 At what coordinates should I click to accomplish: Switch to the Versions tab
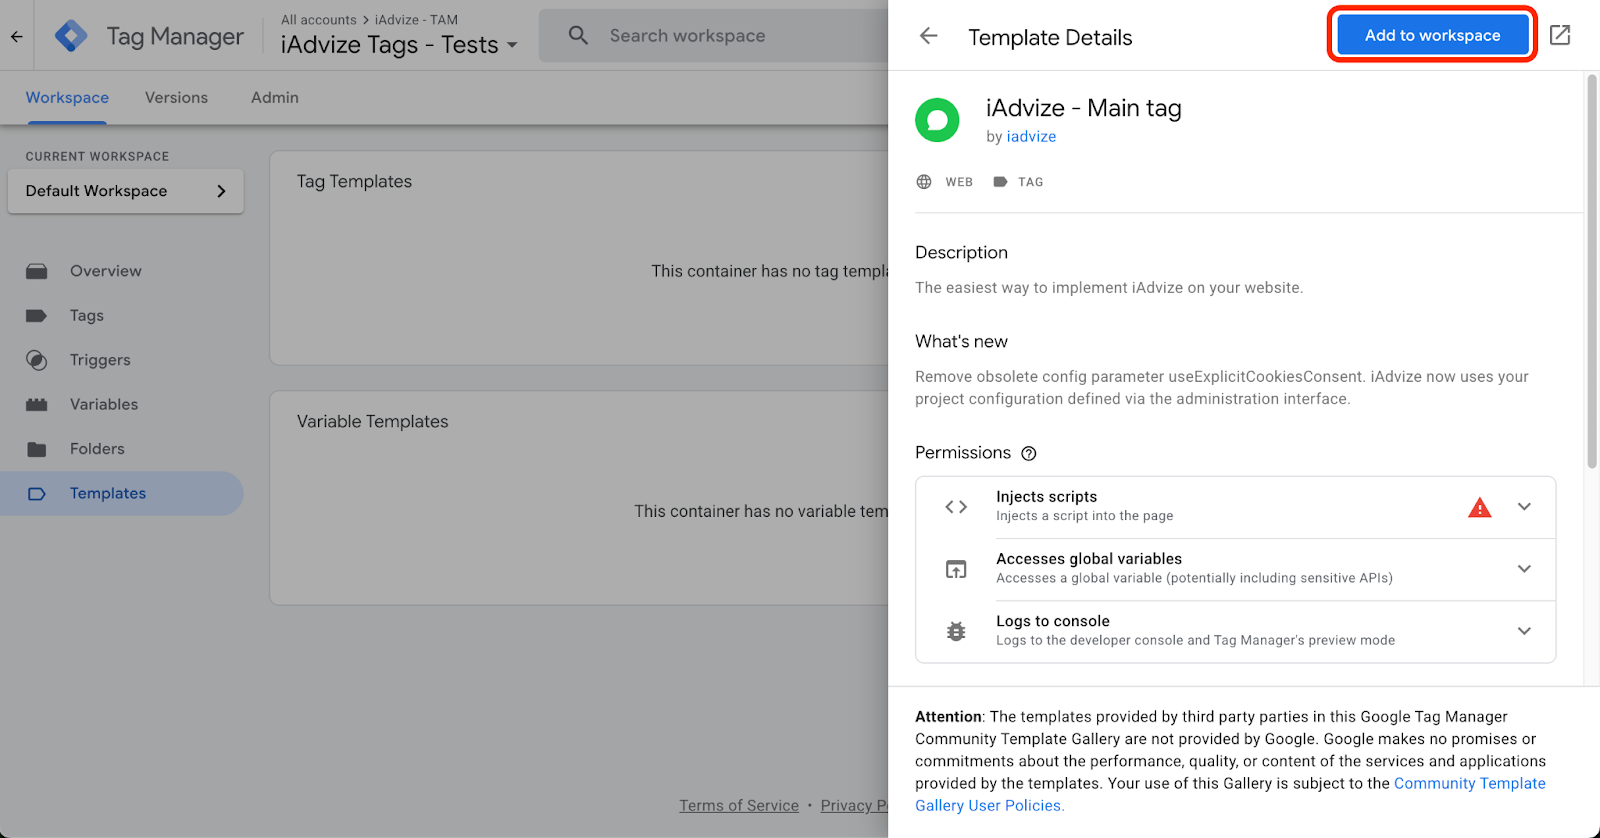pyautogui.click(x=176, y=98)
